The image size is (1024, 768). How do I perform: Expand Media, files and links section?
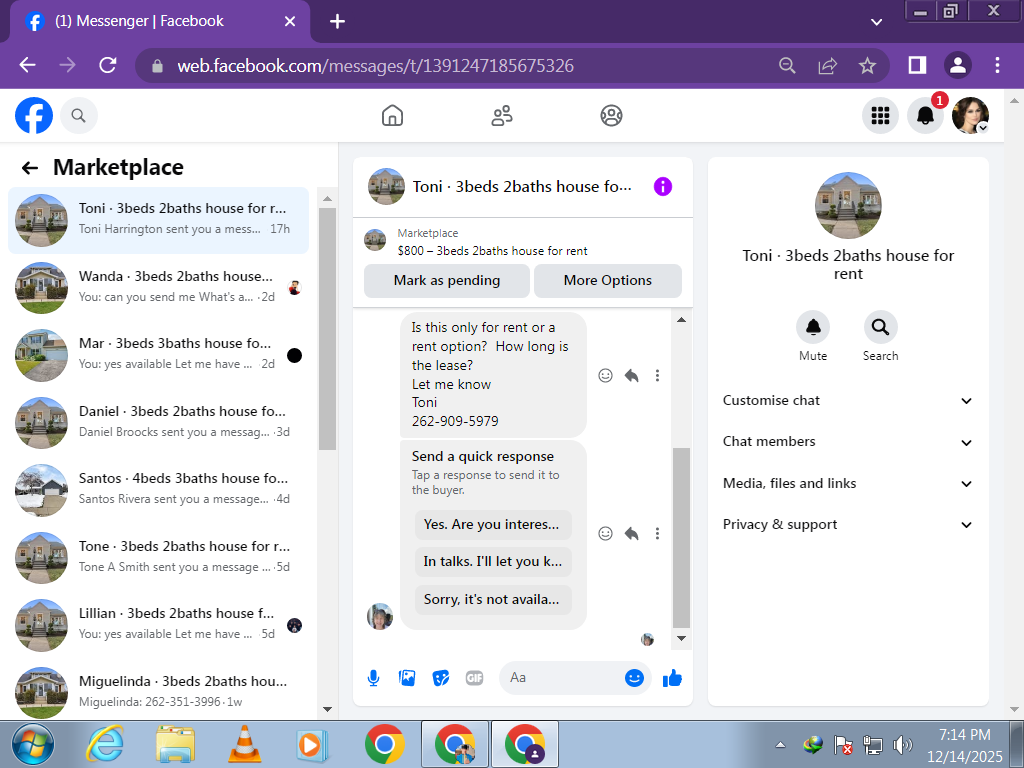848,484
